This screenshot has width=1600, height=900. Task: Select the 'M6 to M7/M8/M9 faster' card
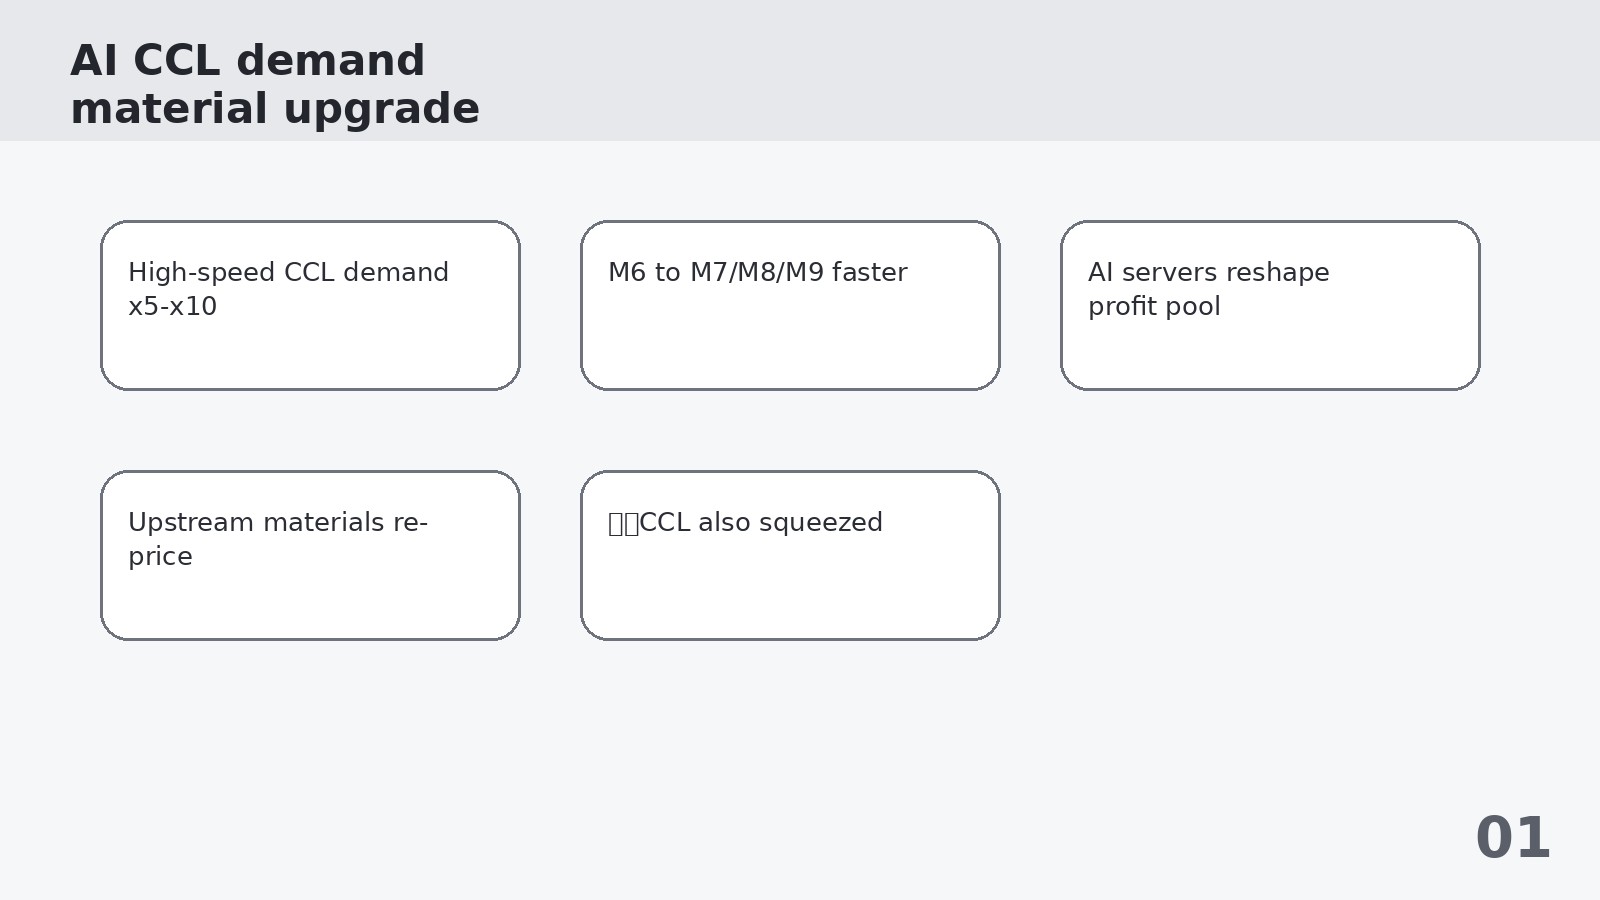click(x=790, y=305)
